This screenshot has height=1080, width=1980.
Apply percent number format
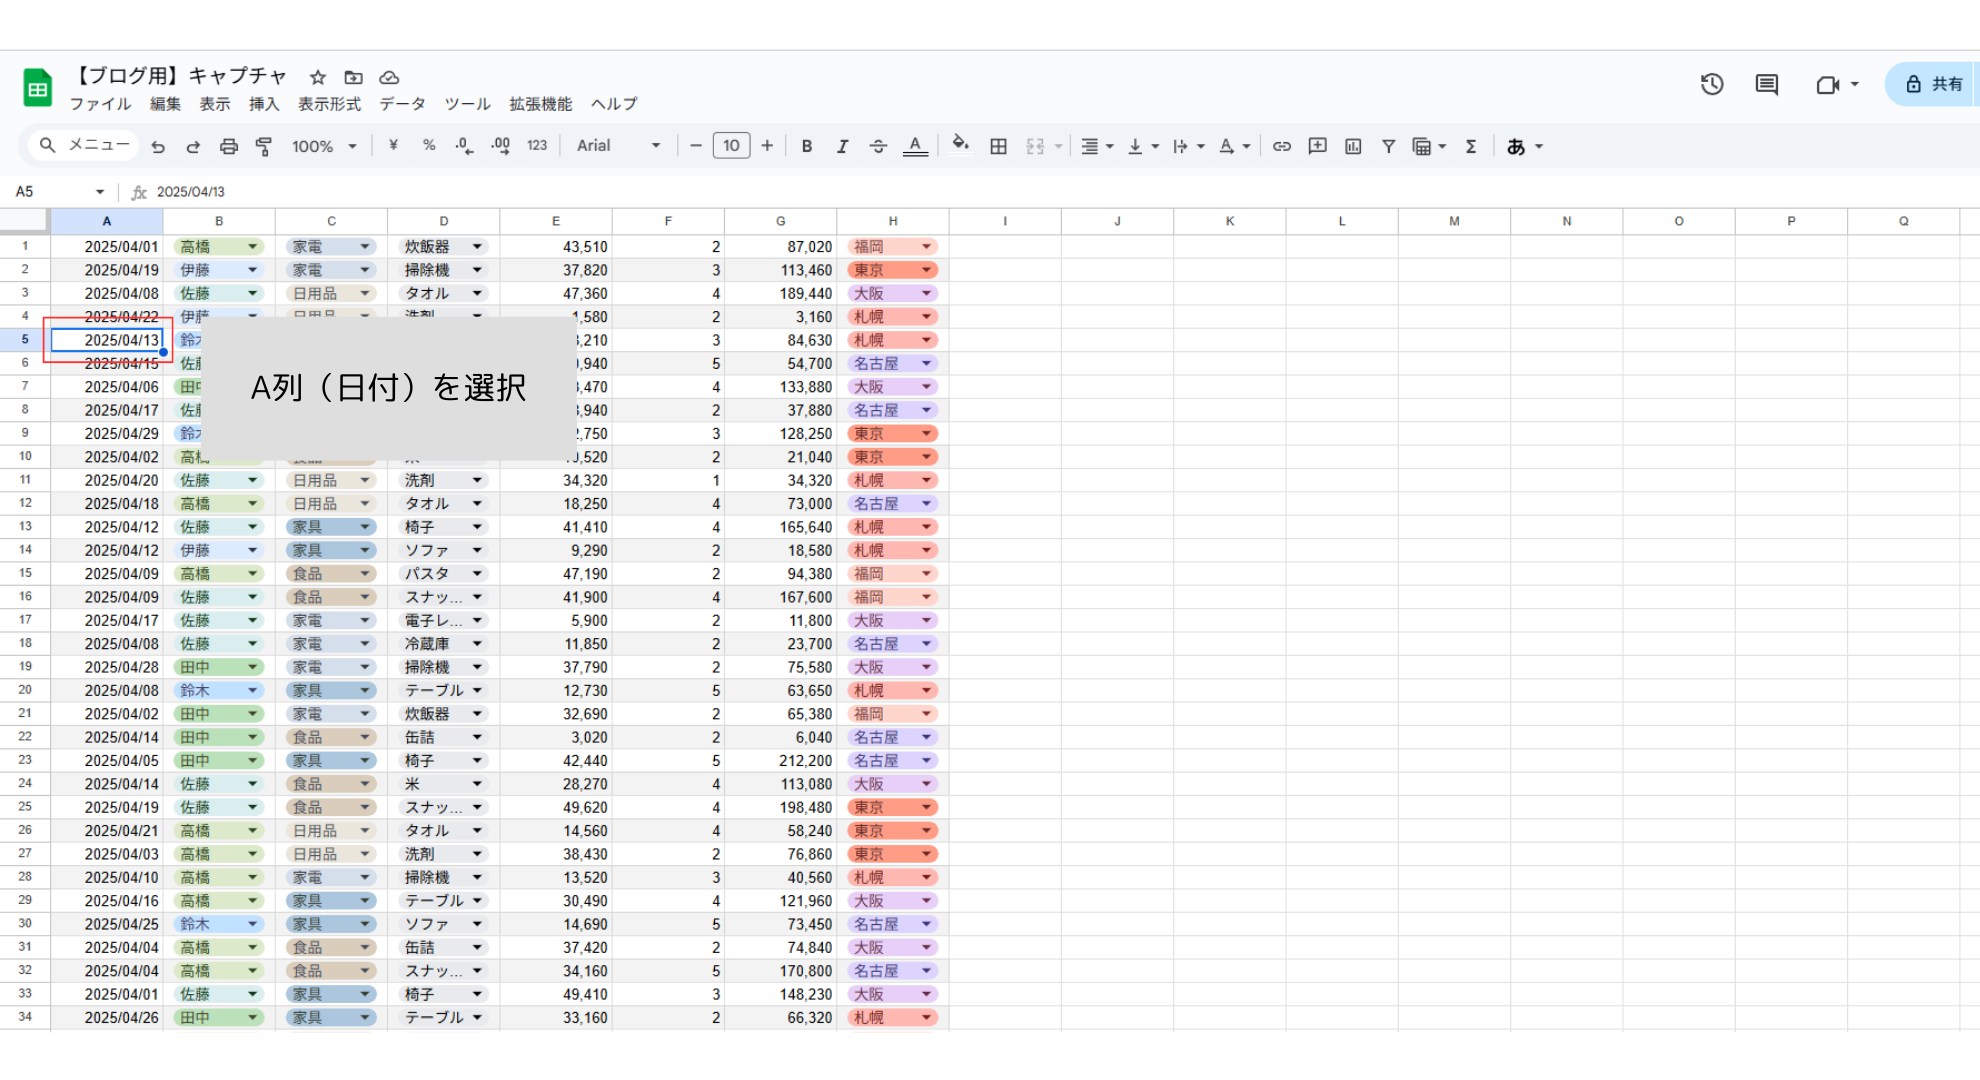pos(429,145)
